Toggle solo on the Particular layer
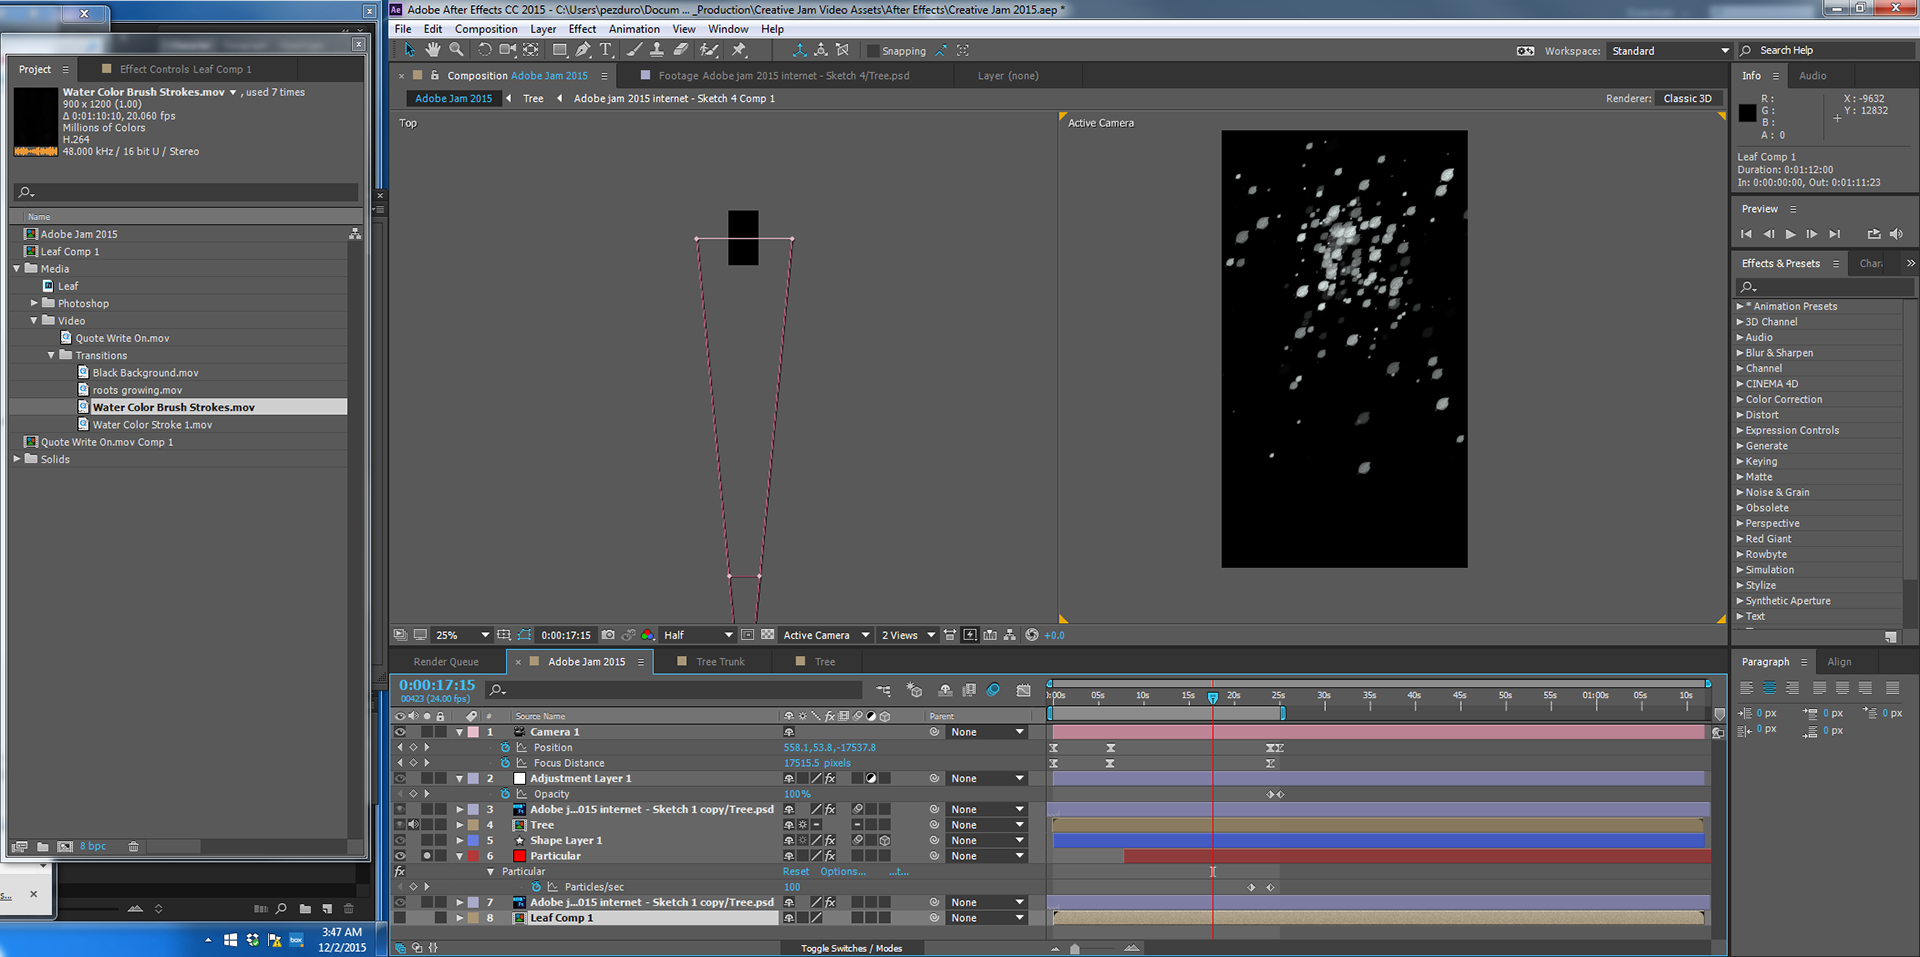The image size is (1920, 957). (427, 856)
